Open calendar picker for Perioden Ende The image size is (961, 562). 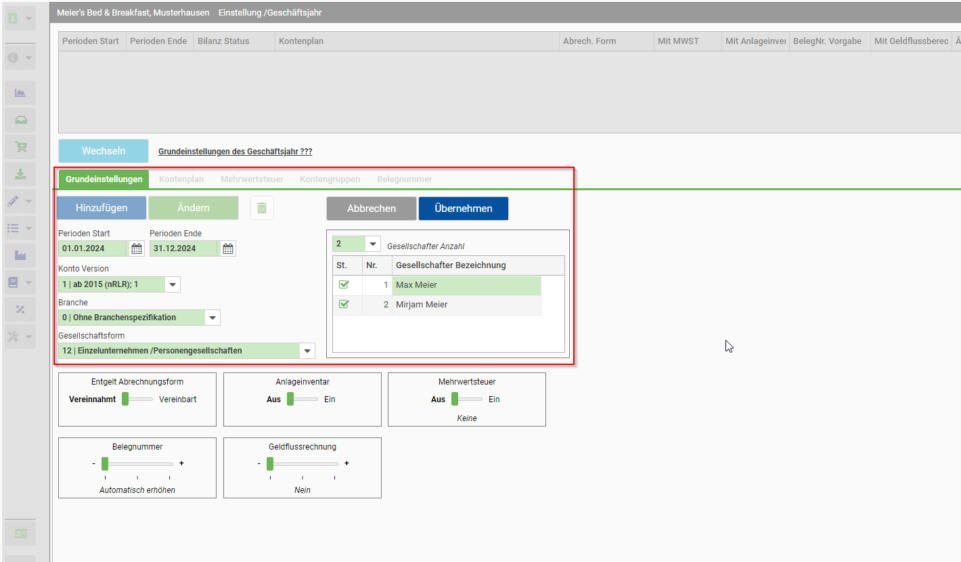(227, 248)
